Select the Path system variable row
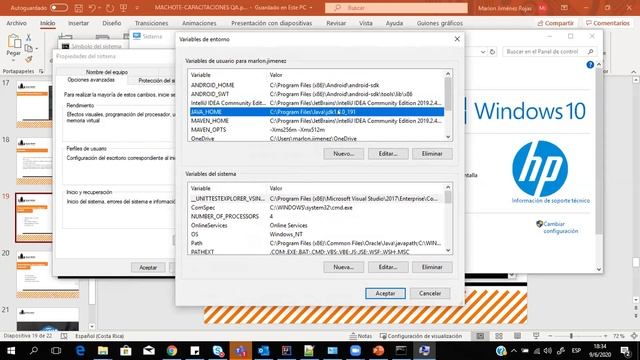This screenshot has height=360, width=640. (x=317, y=243)
